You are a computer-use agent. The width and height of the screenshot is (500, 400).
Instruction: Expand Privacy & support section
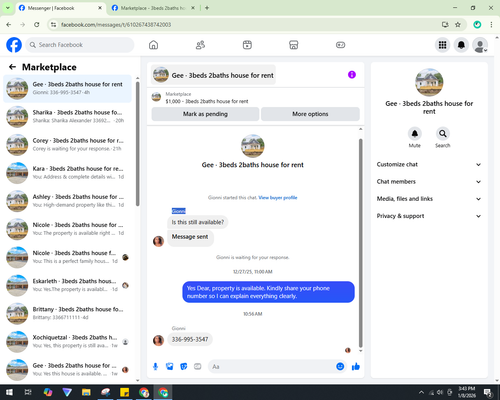(x=429, y=216)
